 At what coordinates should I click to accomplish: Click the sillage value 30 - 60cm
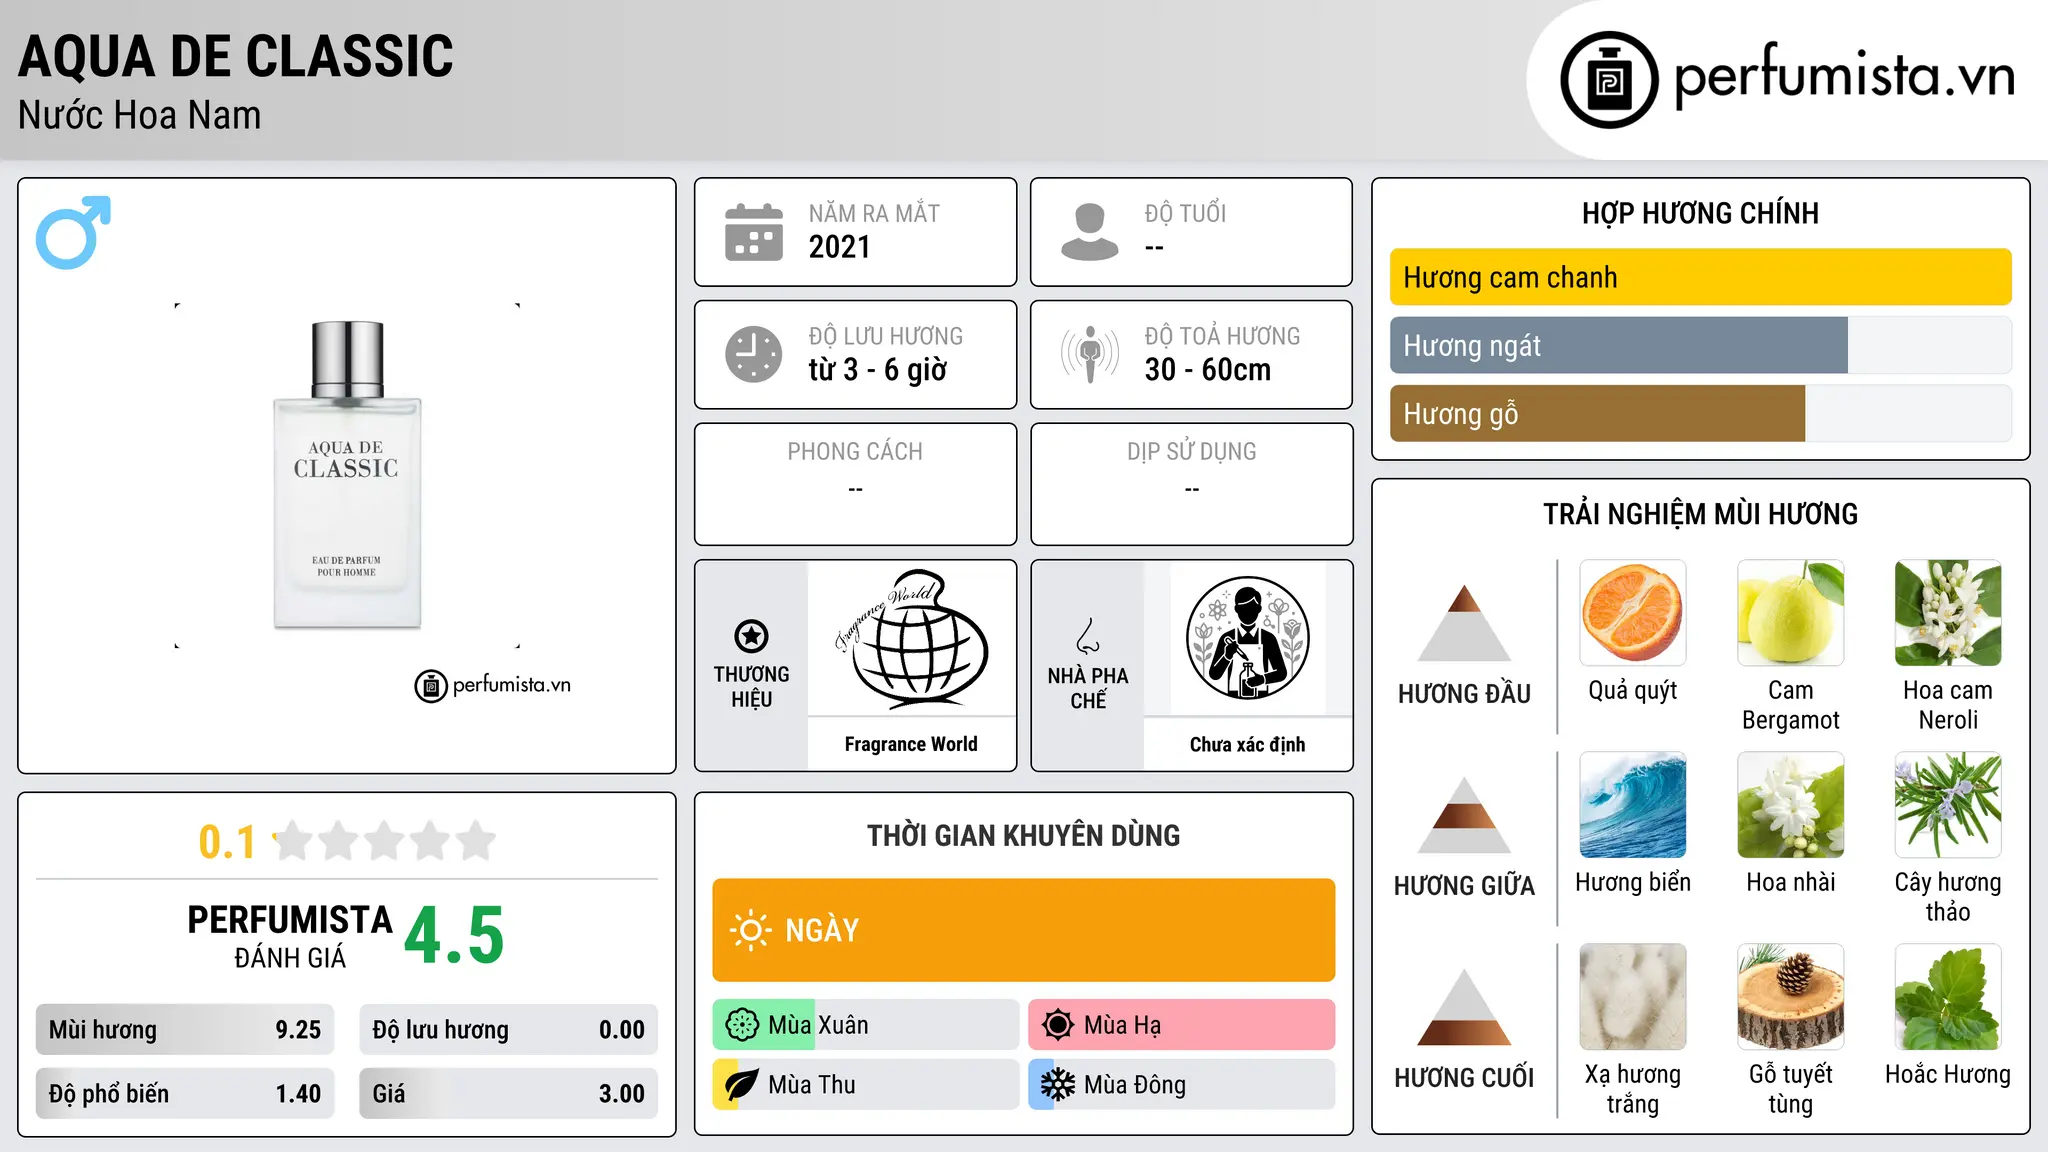1208,370
